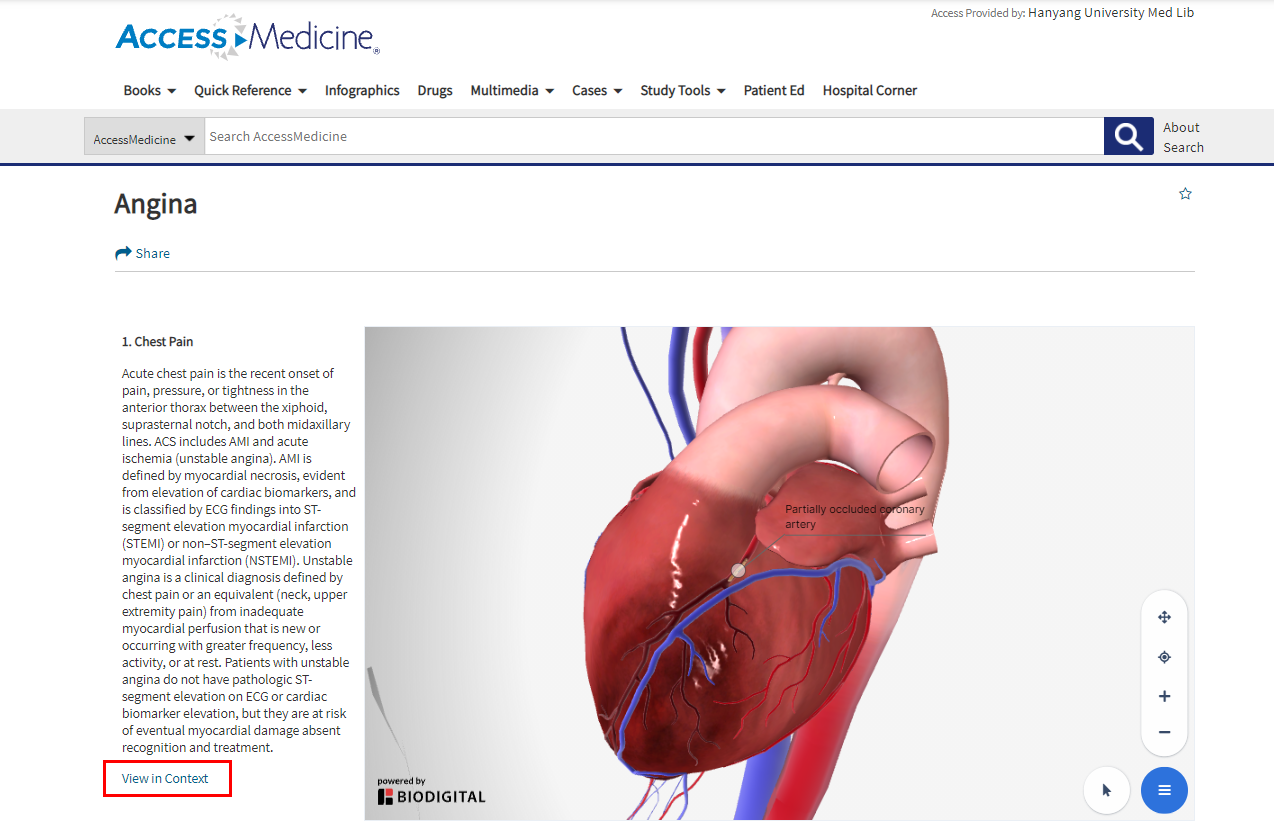Click the magnifying glass search button

point(1129,136)
